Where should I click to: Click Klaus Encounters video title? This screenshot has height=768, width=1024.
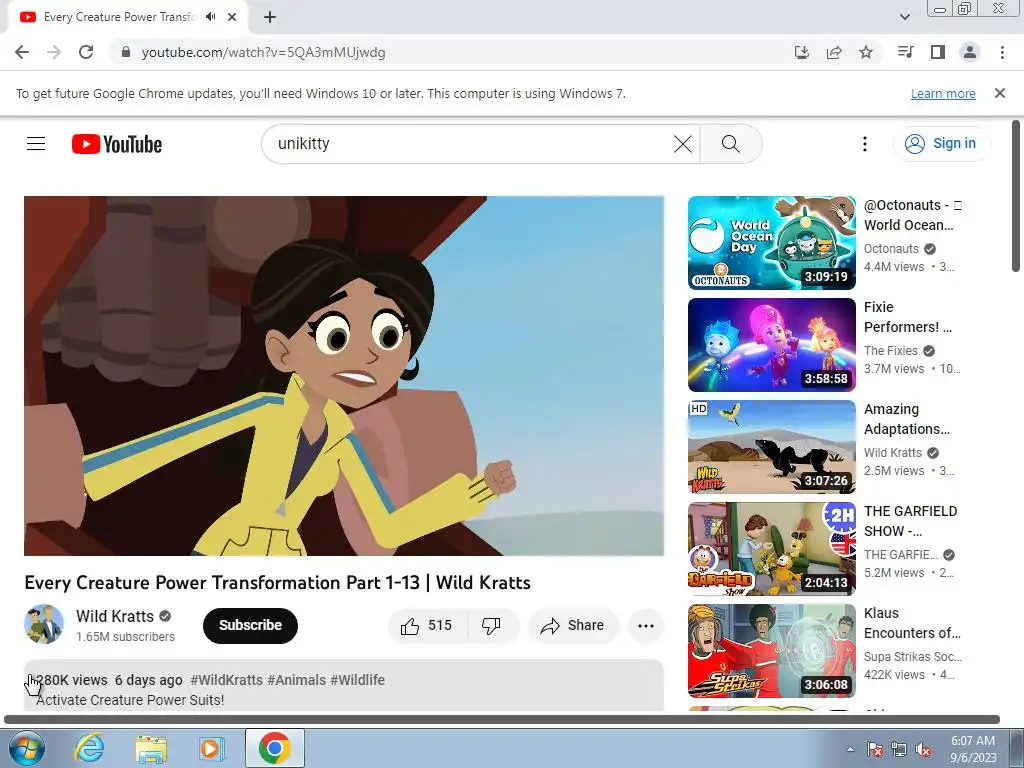912,623
